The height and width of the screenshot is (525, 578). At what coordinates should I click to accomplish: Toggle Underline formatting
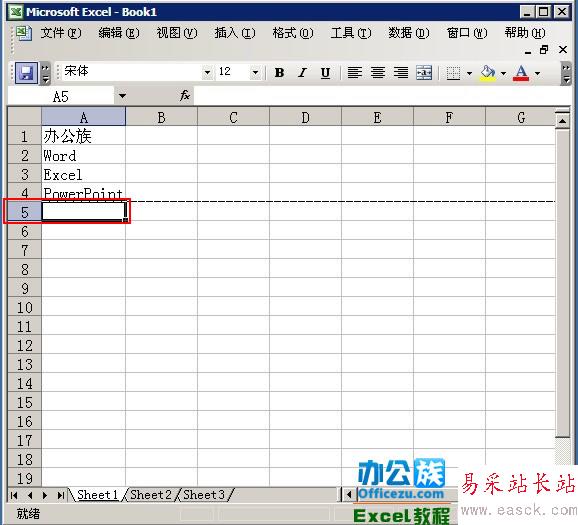(325, 73)
